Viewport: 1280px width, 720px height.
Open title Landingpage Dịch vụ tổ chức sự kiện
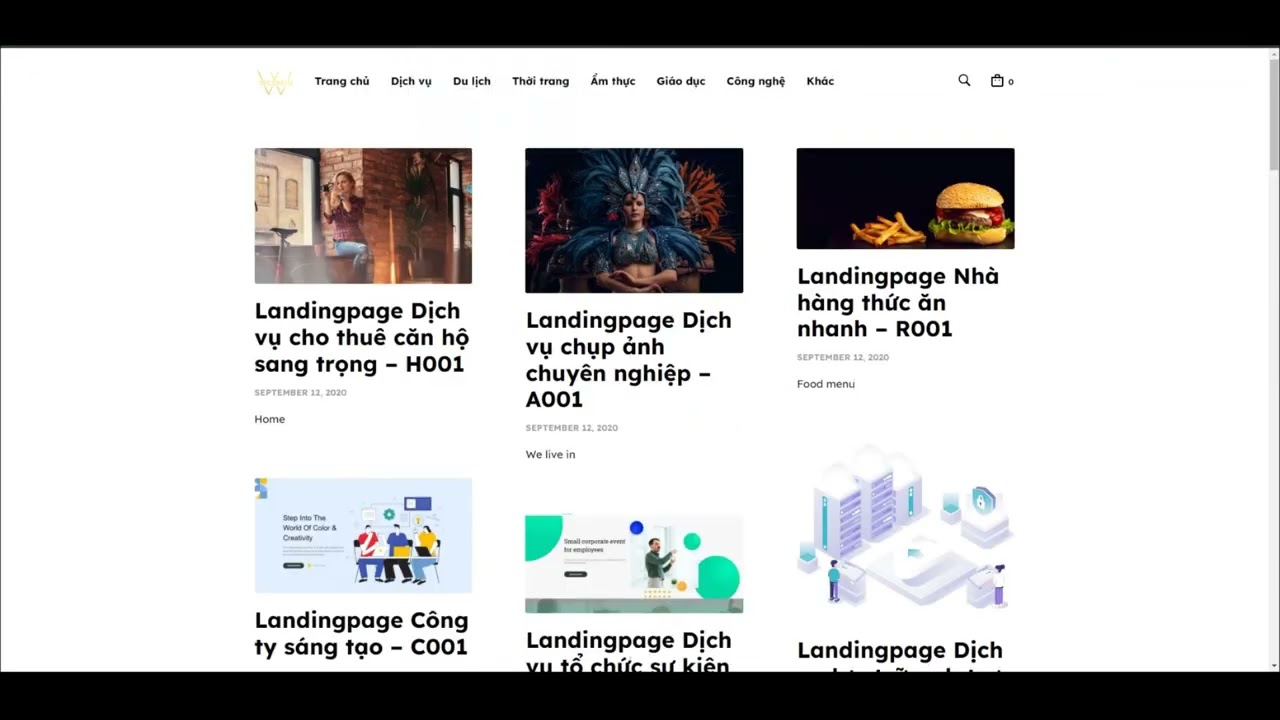pos(629,651)
